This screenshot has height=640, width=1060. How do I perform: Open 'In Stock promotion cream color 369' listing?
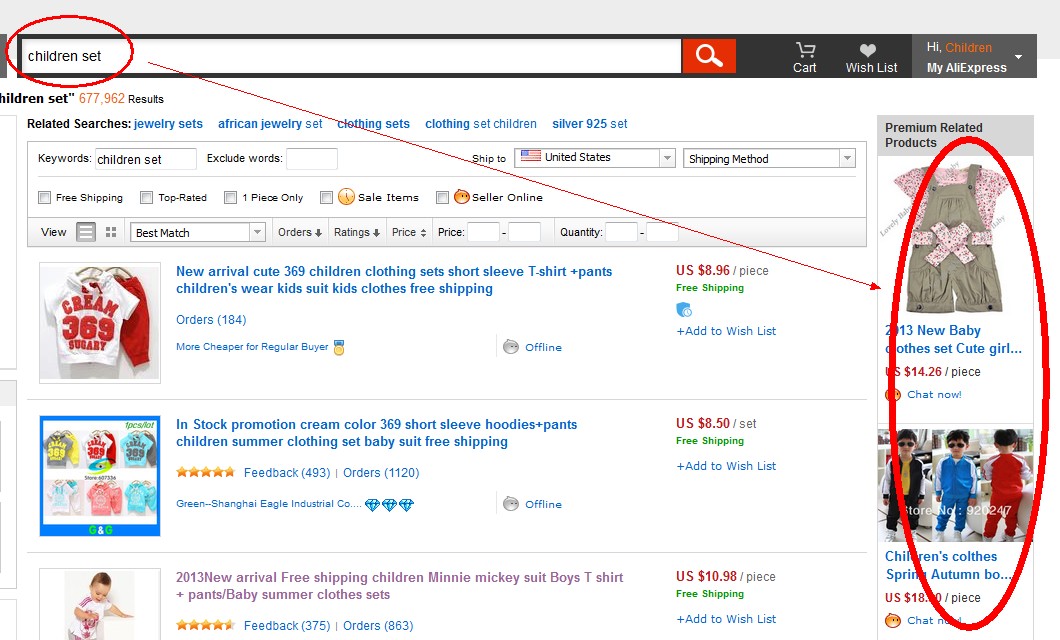(x=377, y=433)
